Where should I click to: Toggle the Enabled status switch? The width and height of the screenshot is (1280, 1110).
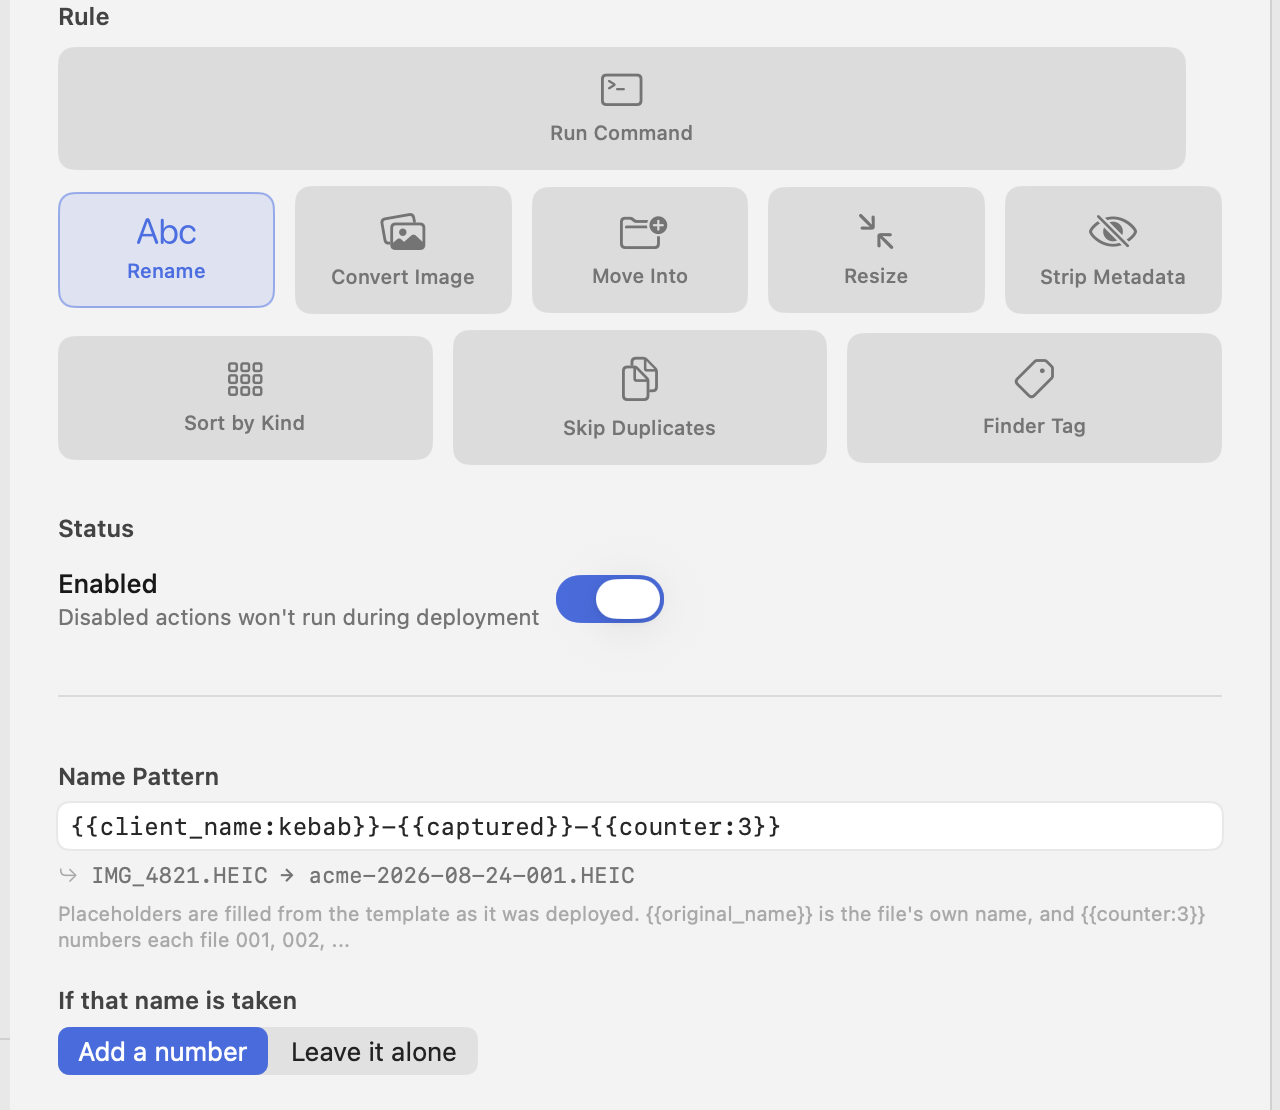[610, 599]
